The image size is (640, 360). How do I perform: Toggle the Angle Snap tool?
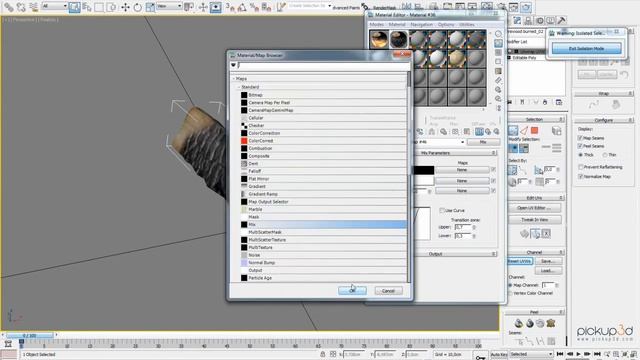tap(242, 7)
